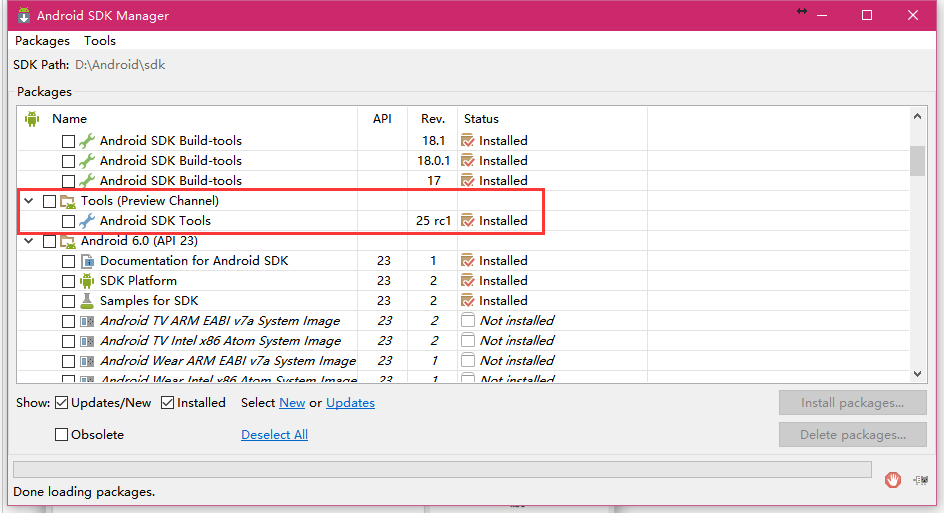
Task: Click the Tools (Preview Channel) folder icon
Action: 68,202
